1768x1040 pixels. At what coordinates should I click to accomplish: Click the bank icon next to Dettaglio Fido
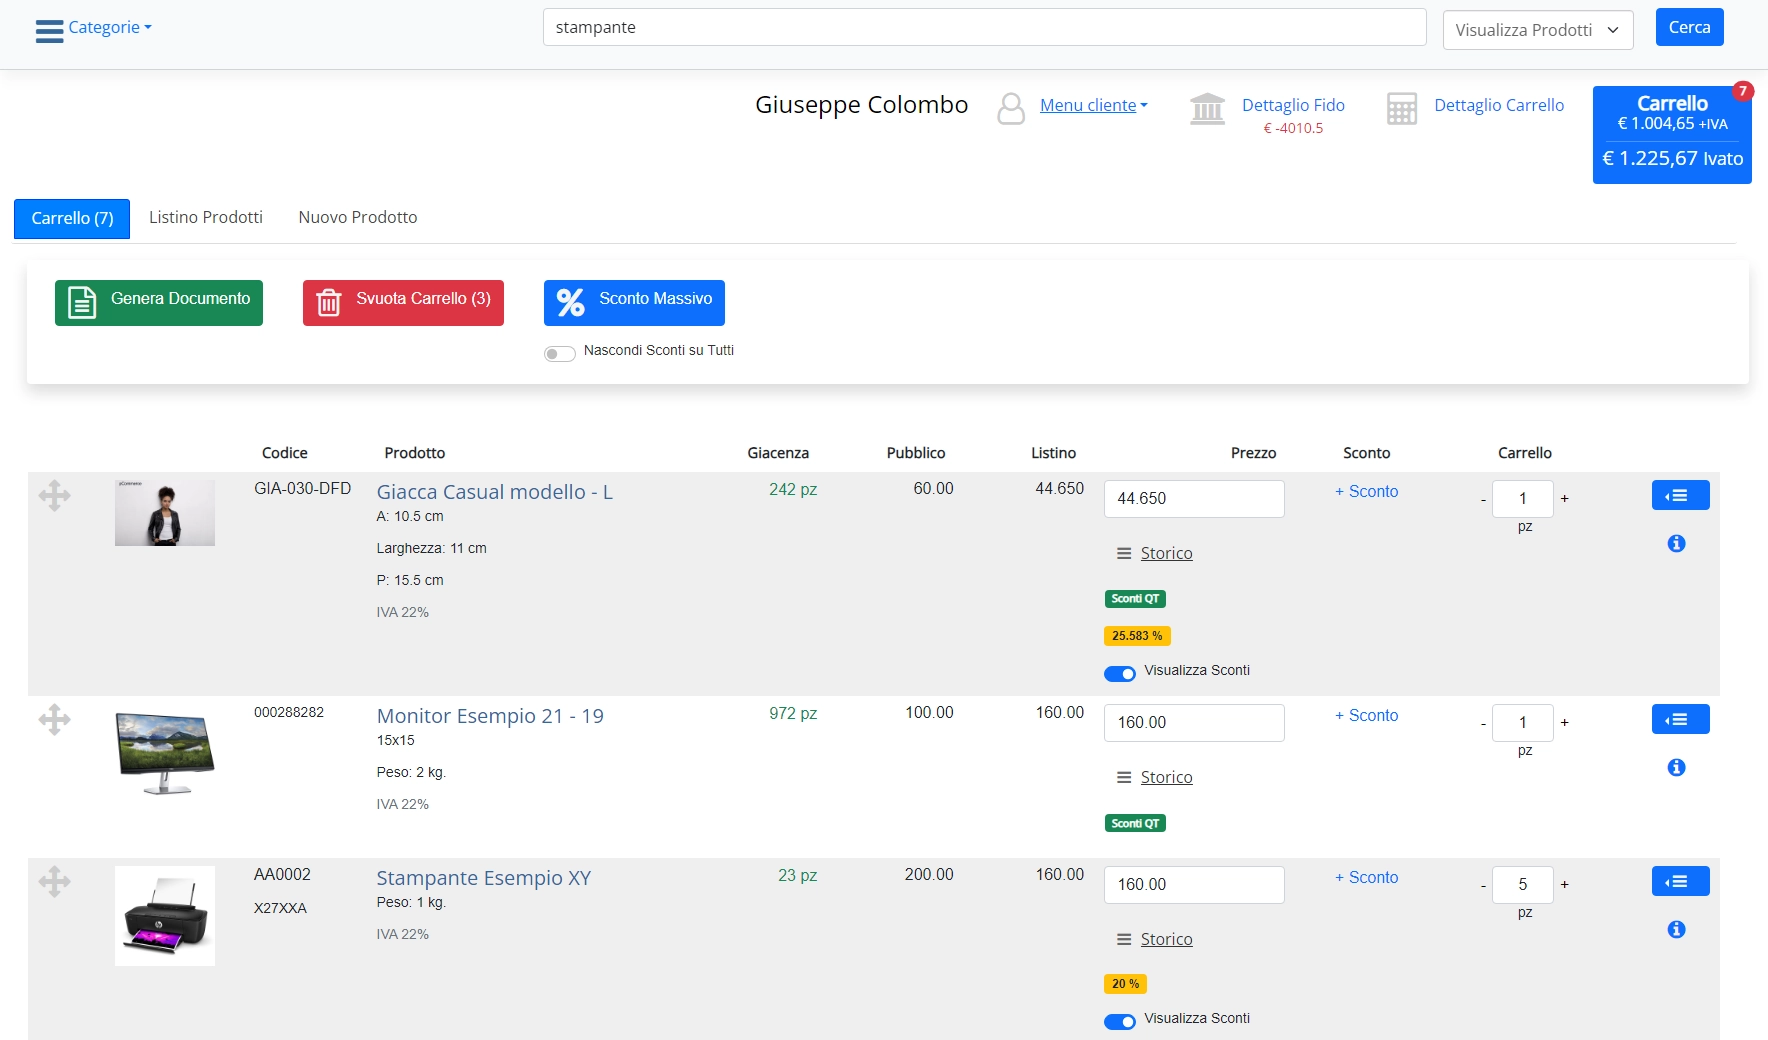[1207, 108]
